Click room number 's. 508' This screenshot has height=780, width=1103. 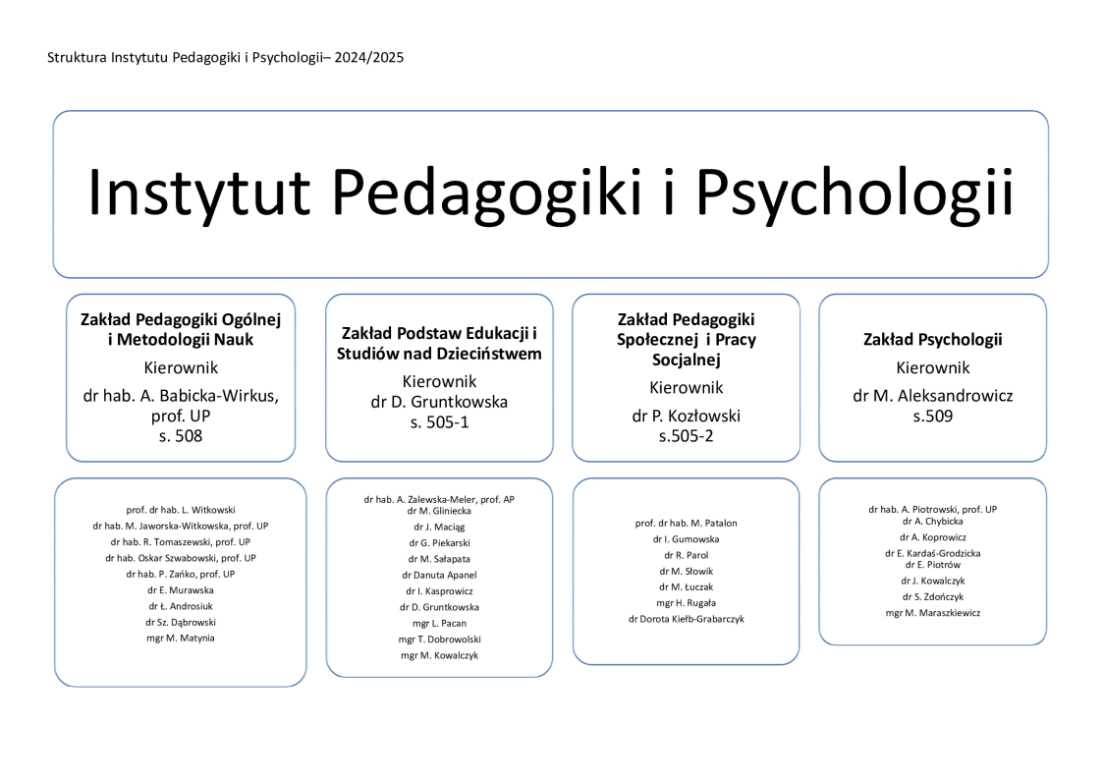(181, 436)
